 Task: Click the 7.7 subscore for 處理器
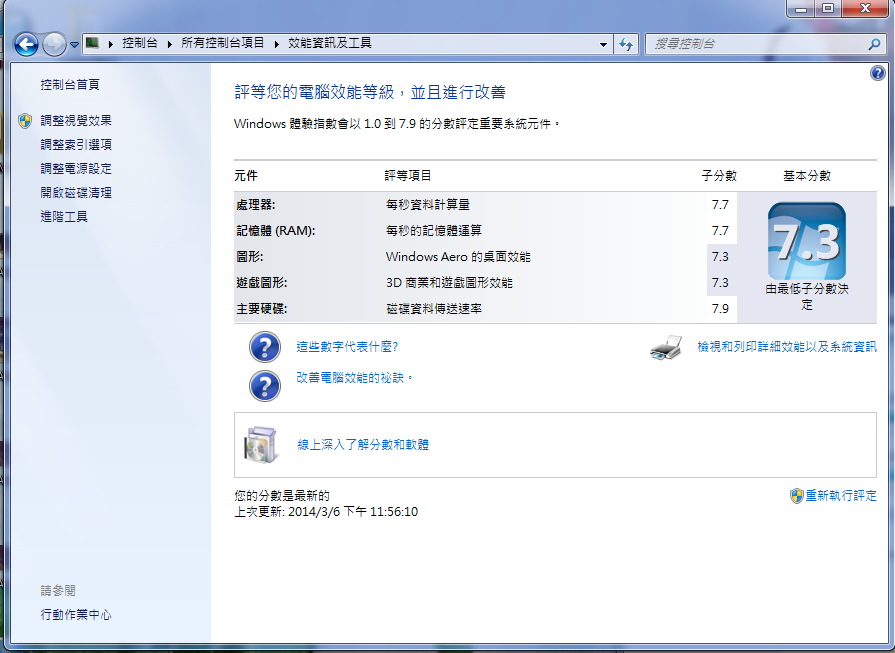pyautogui.click(x=720, y=204)
